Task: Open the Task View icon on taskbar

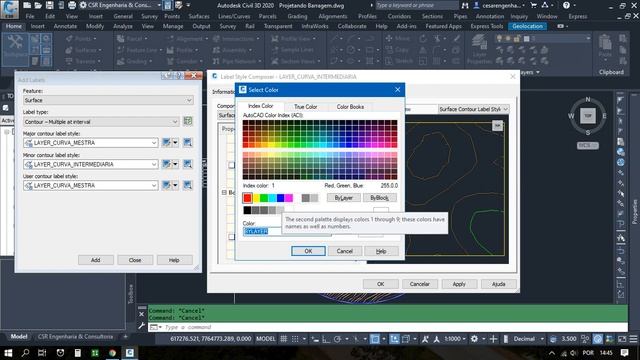Action: click(42, 353)
